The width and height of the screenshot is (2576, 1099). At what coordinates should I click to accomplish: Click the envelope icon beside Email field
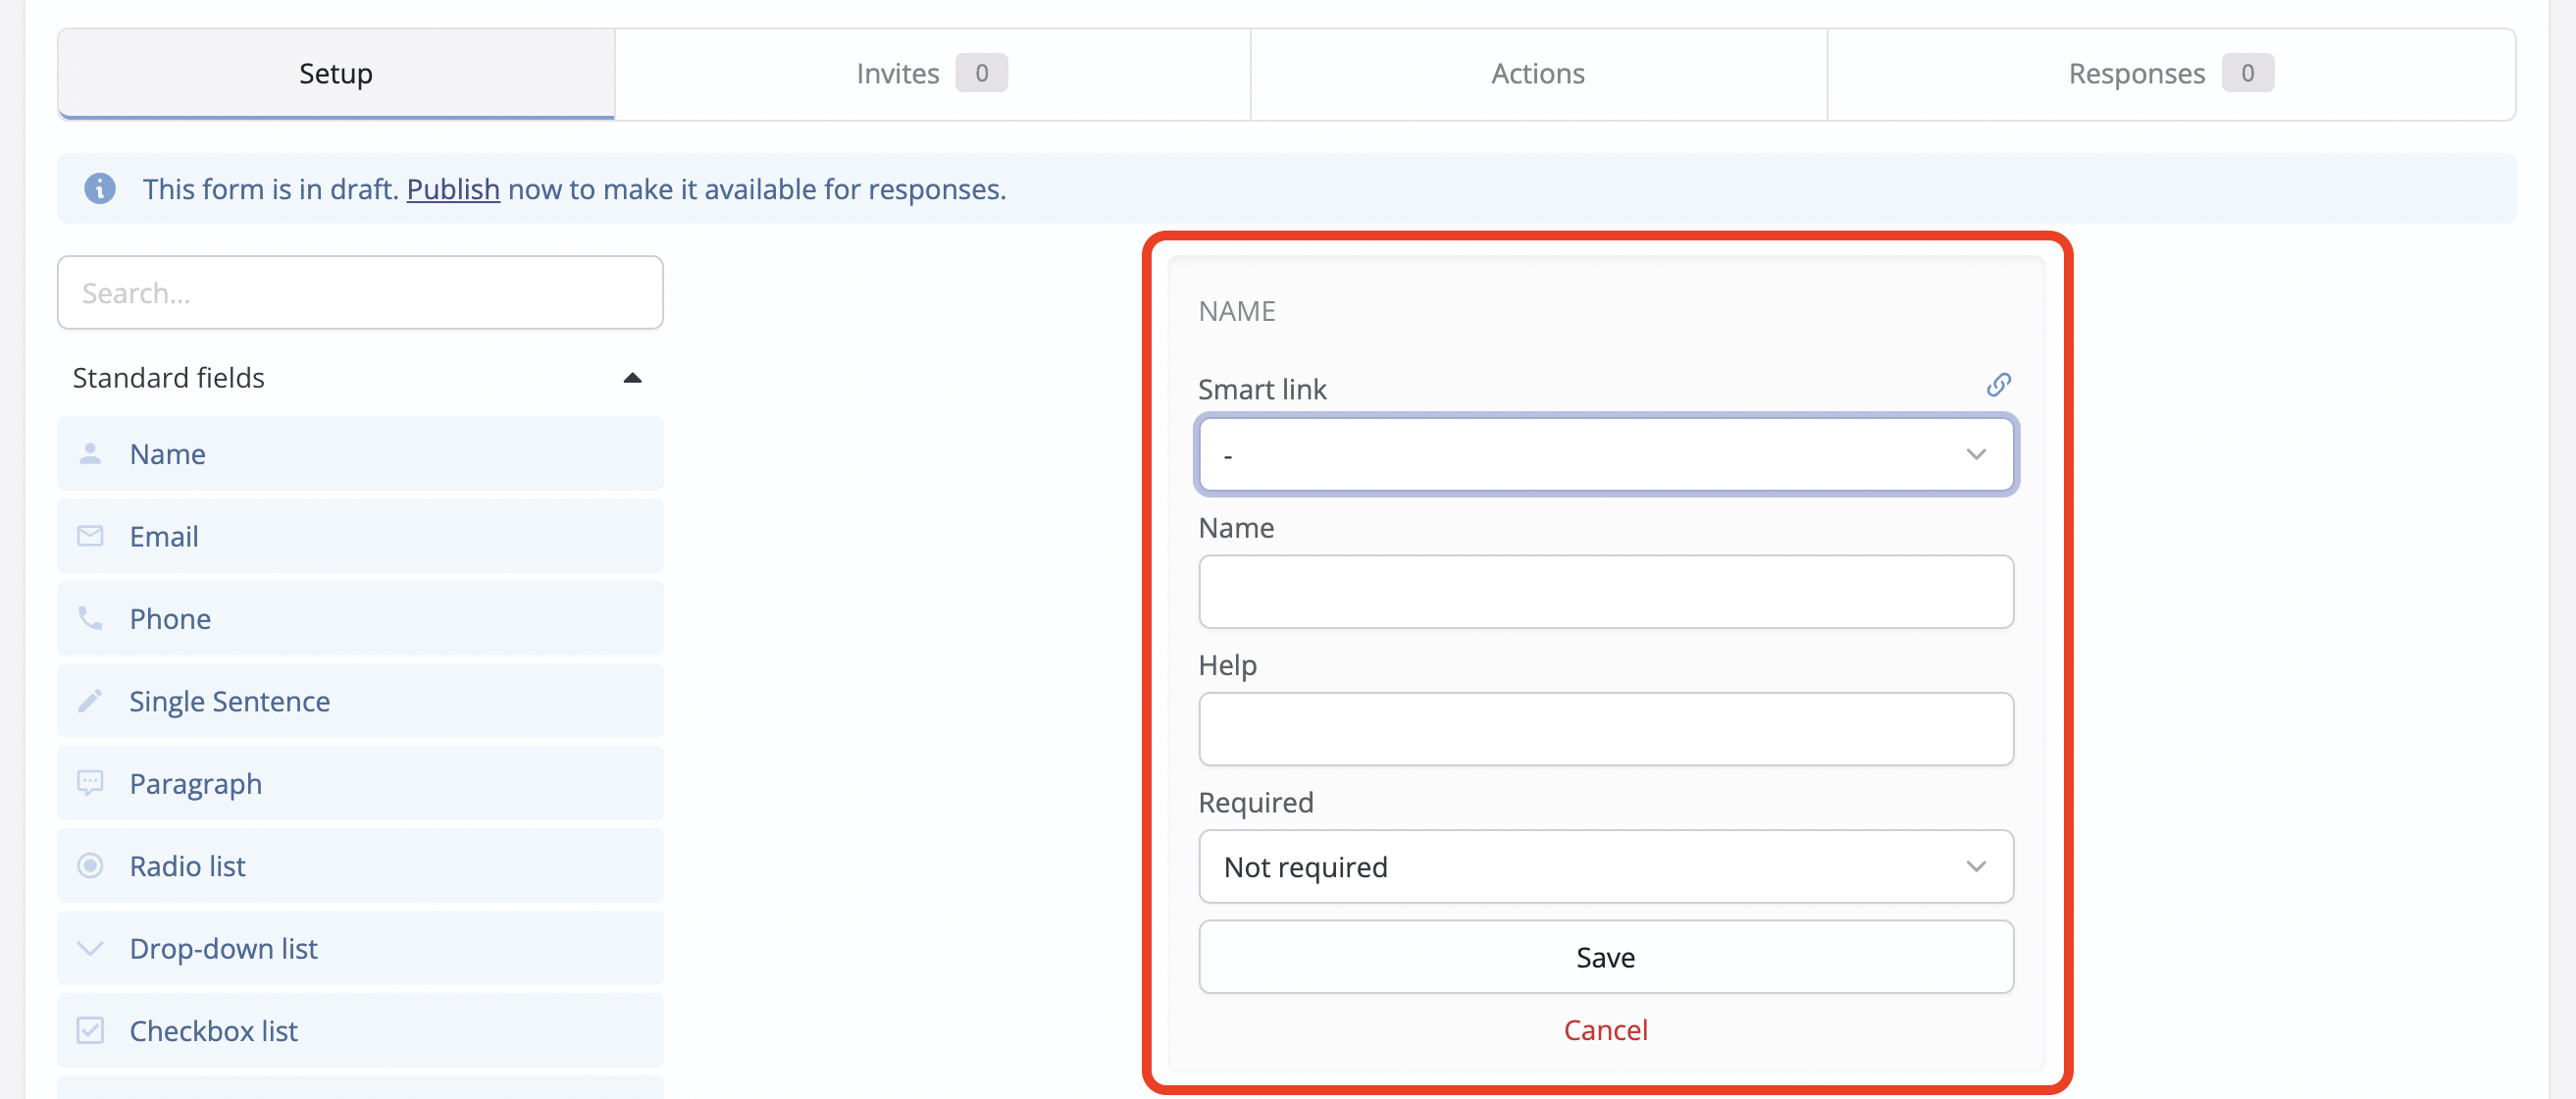90,536
